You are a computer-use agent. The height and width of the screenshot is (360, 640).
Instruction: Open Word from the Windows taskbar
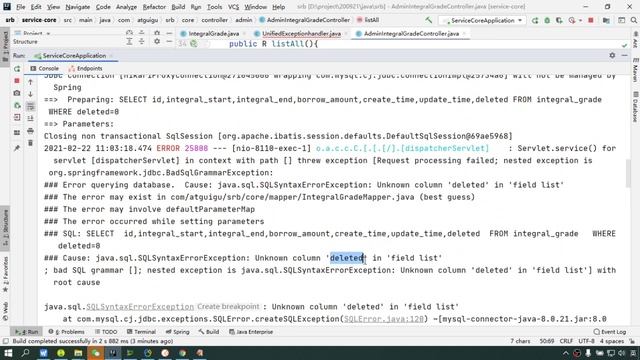tap(43, 353)
